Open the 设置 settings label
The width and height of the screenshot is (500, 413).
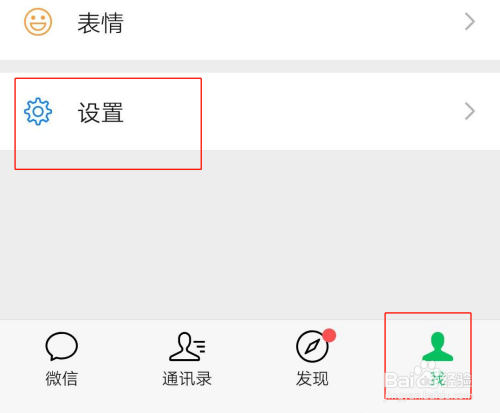pyautogui.click(x=101, y=113)
